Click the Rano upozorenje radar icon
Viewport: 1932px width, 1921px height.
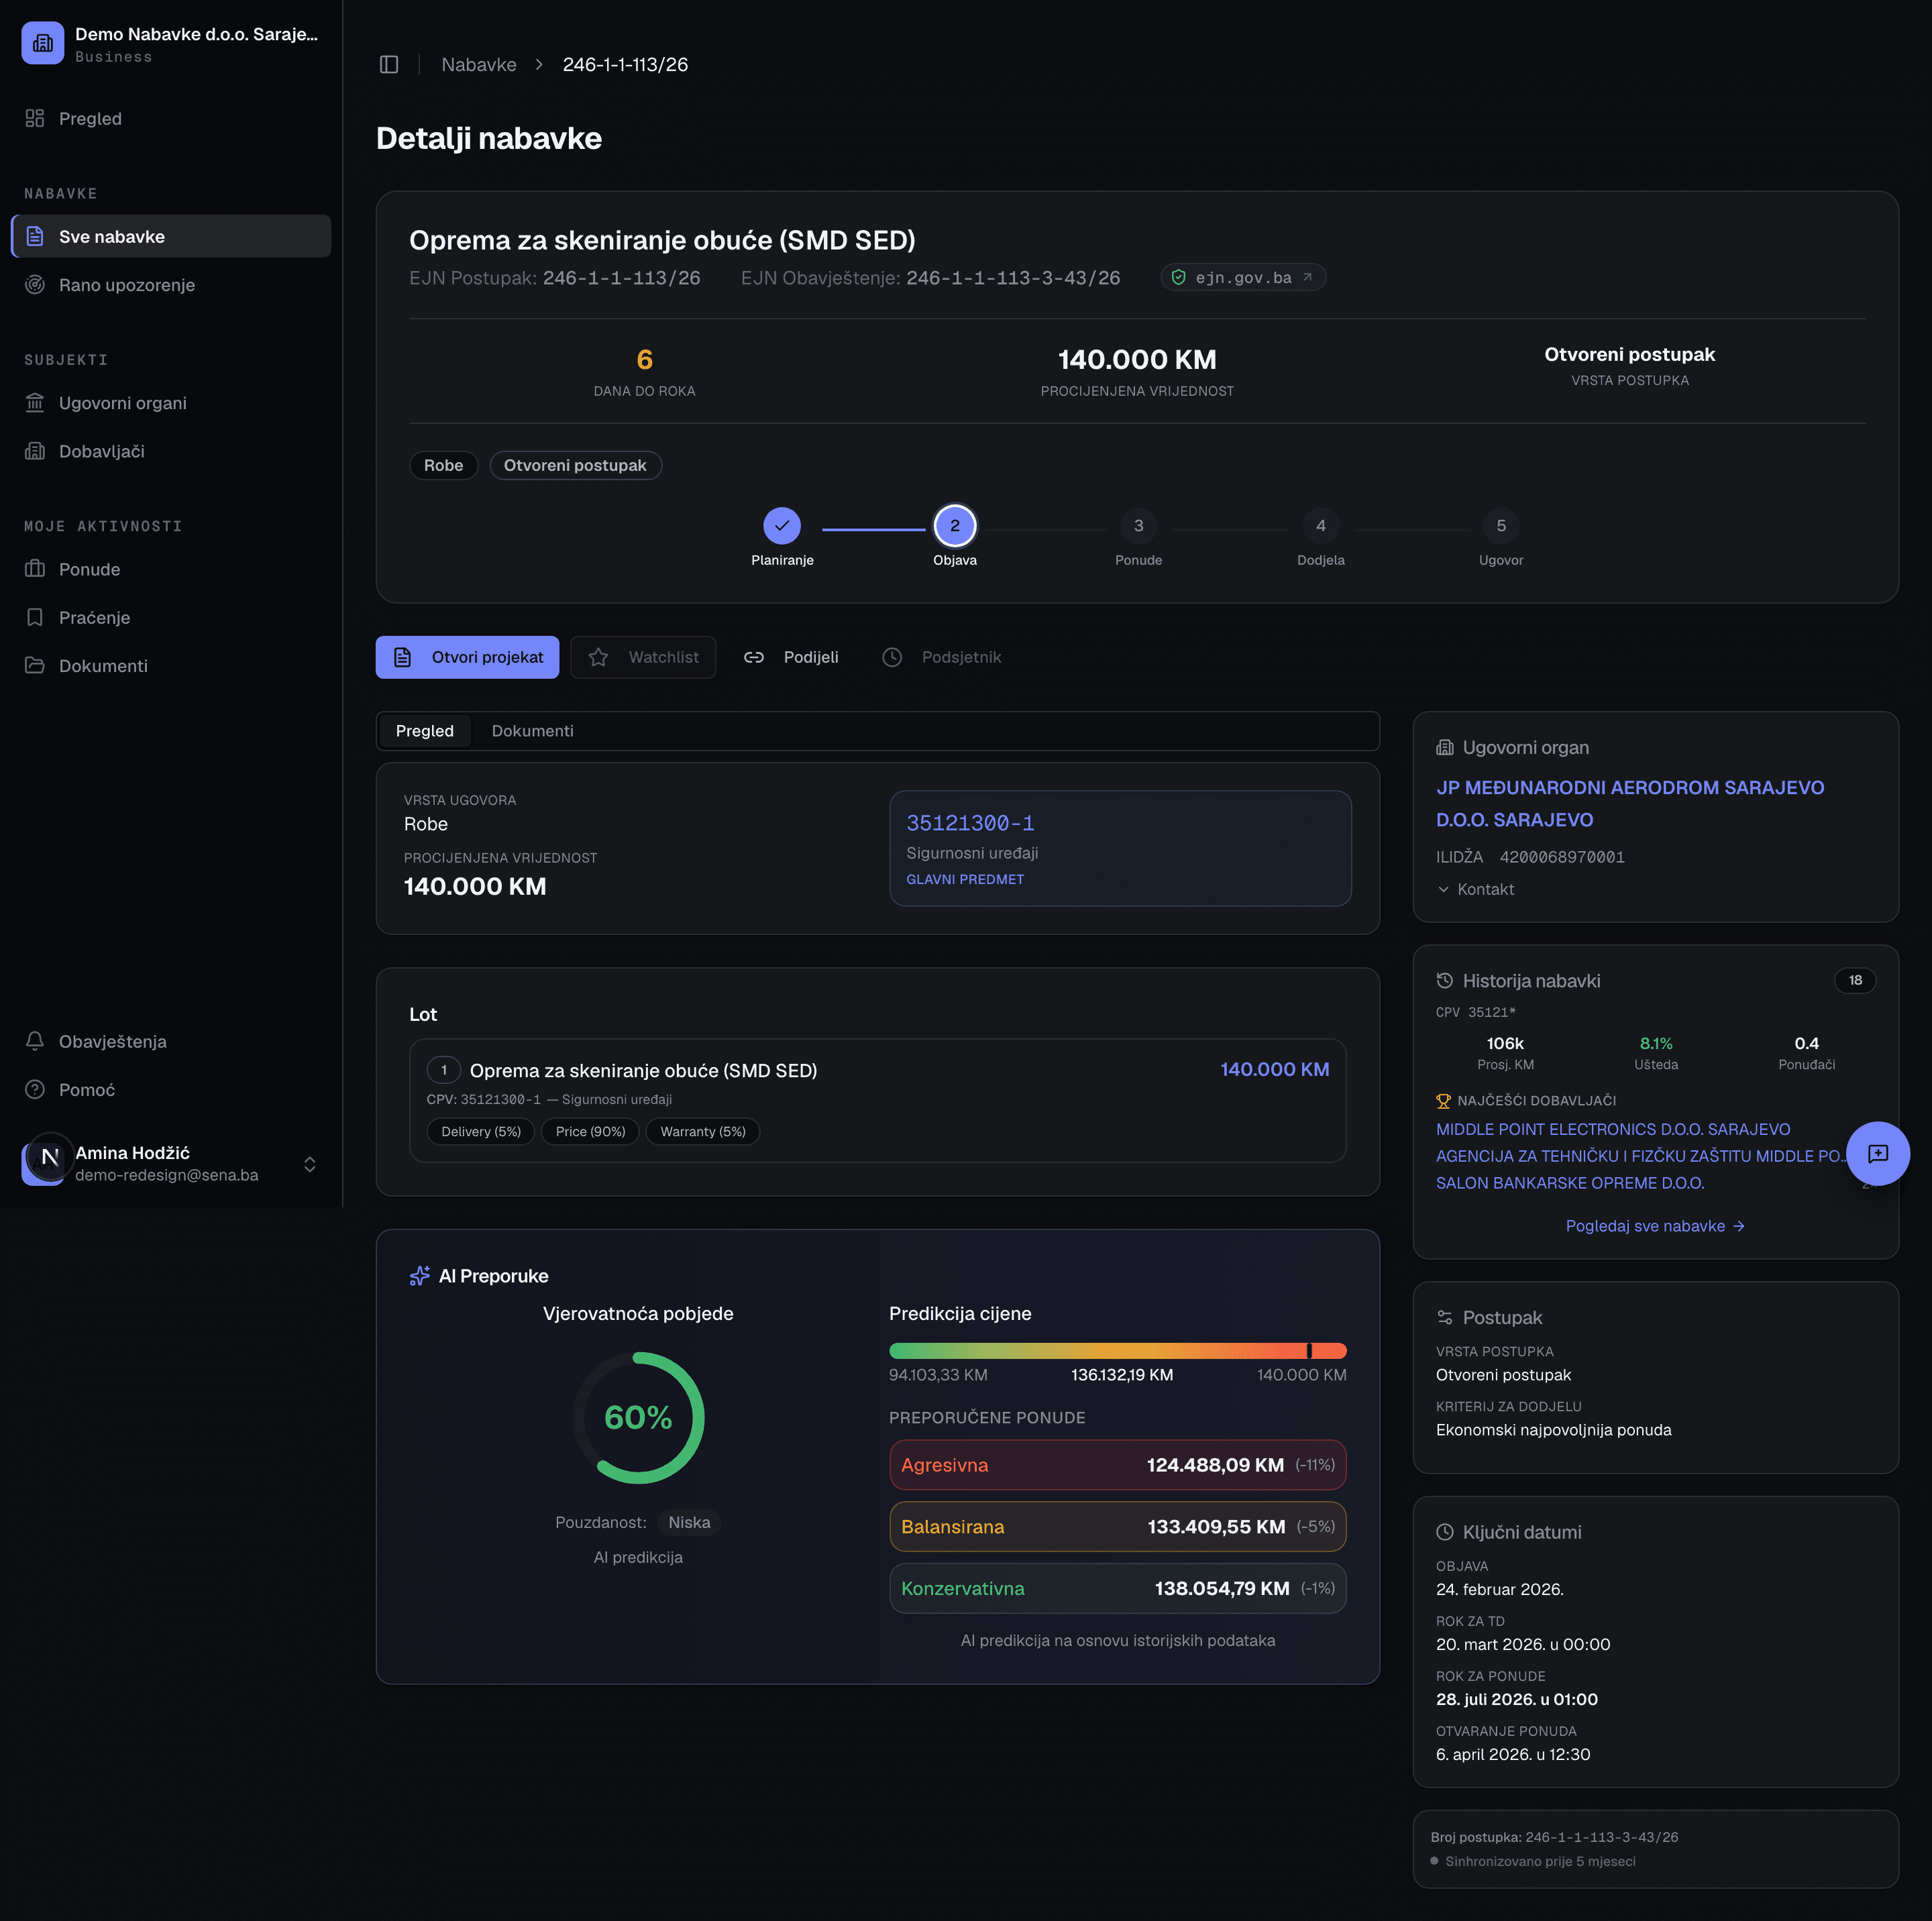click(35, 285)
